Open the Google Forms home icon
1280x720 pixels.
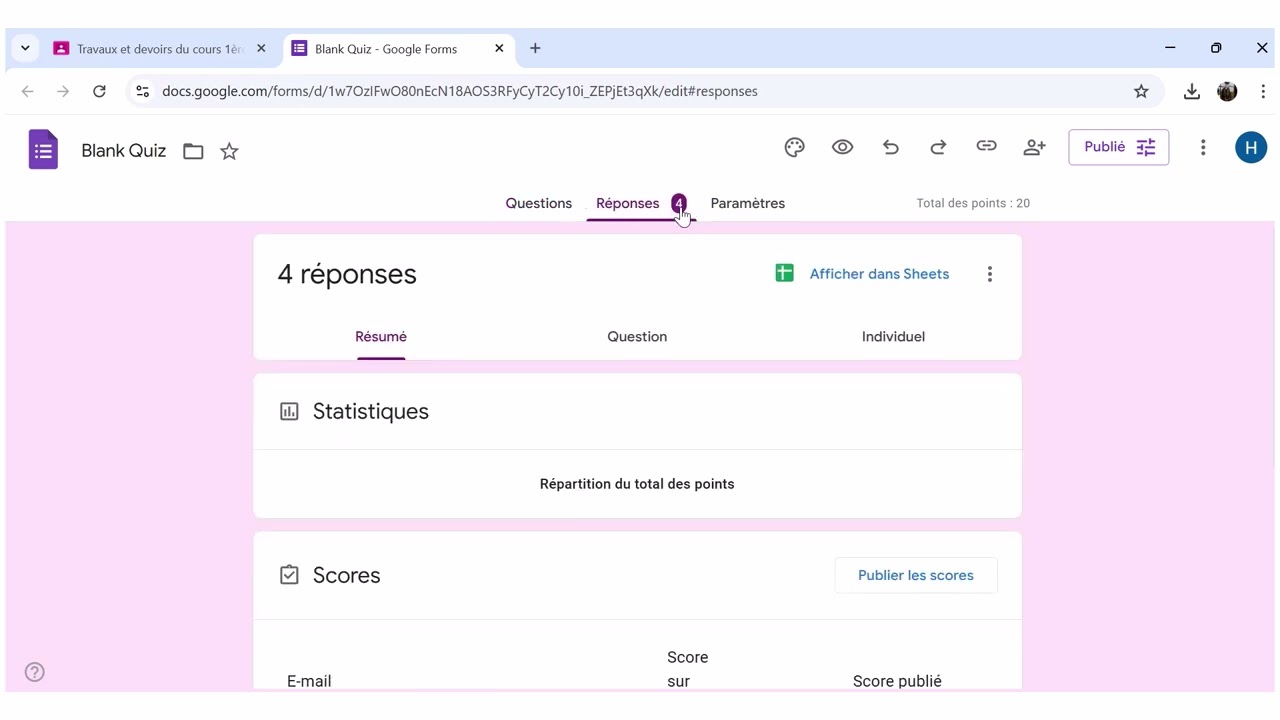[x=43, y=150]
